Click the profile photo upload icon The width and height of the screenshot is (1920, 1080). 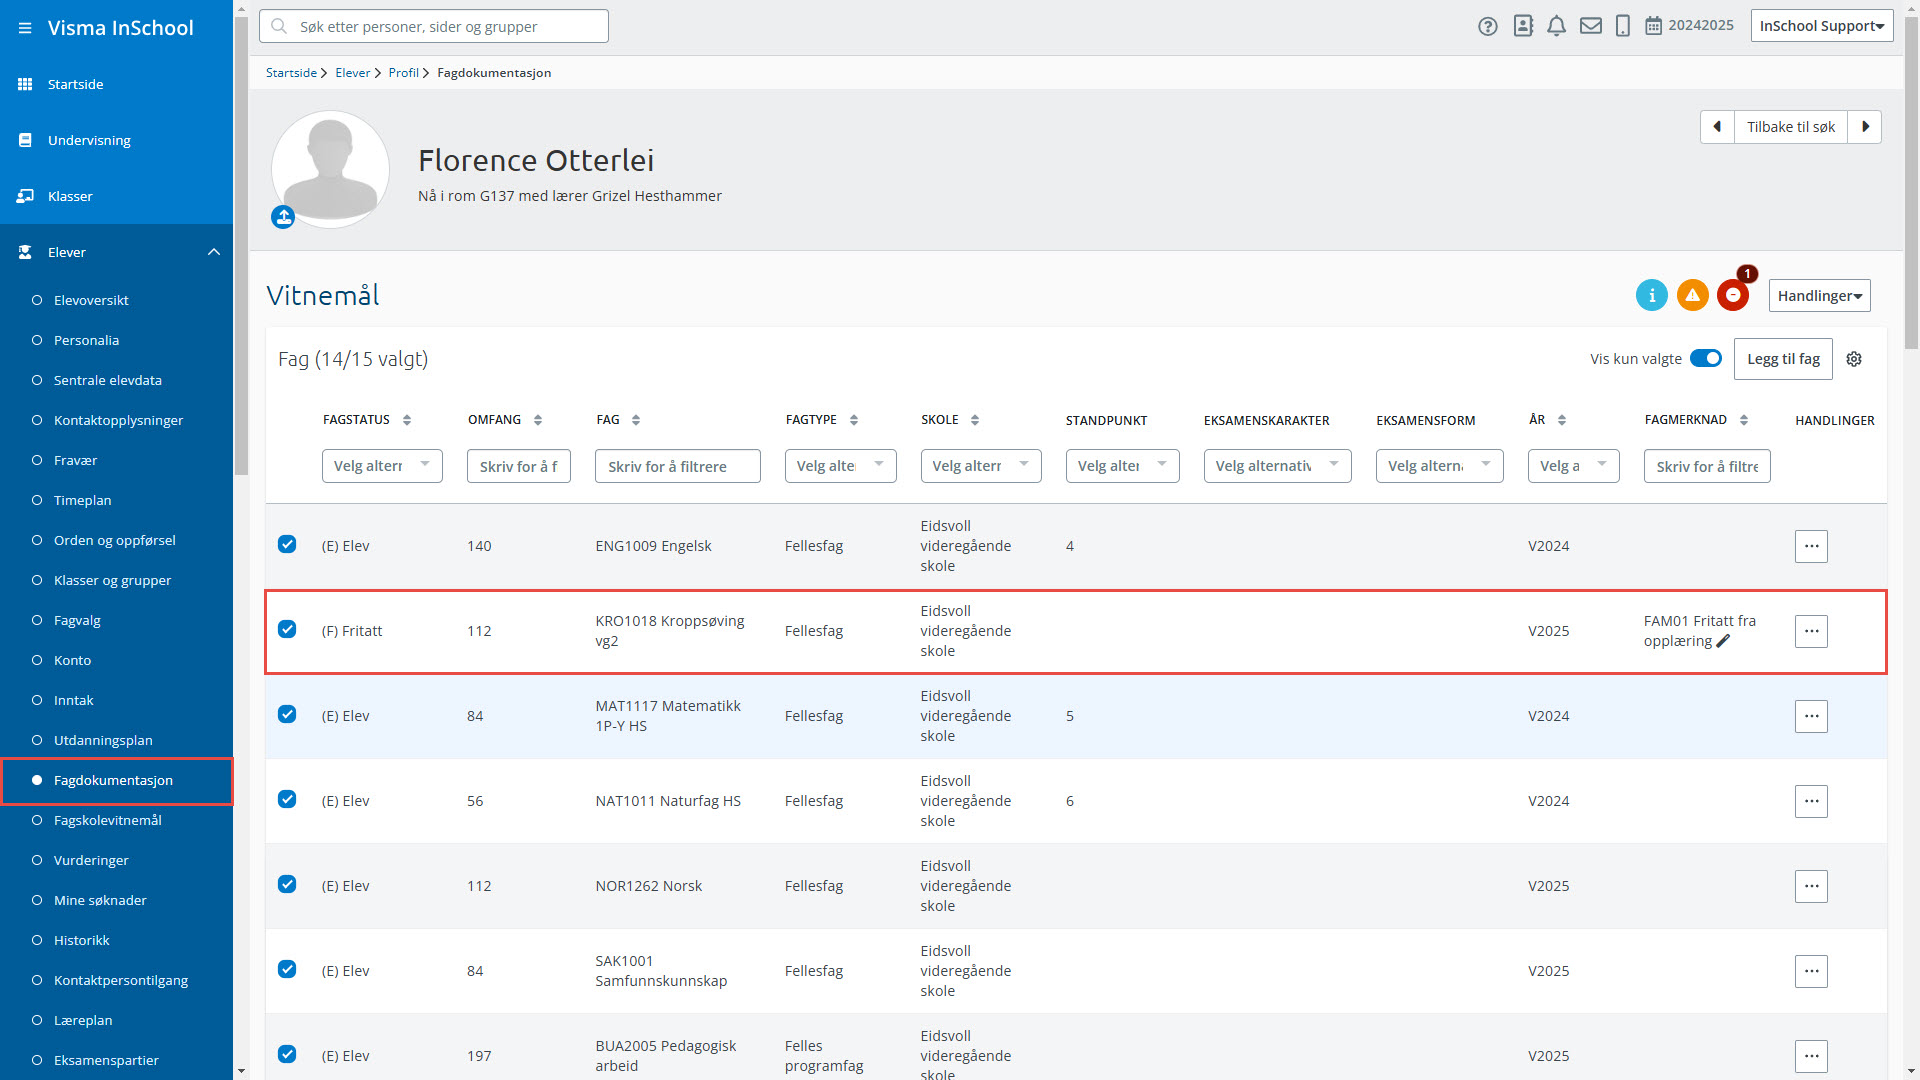pyautogui.click(x=283, y=217)
